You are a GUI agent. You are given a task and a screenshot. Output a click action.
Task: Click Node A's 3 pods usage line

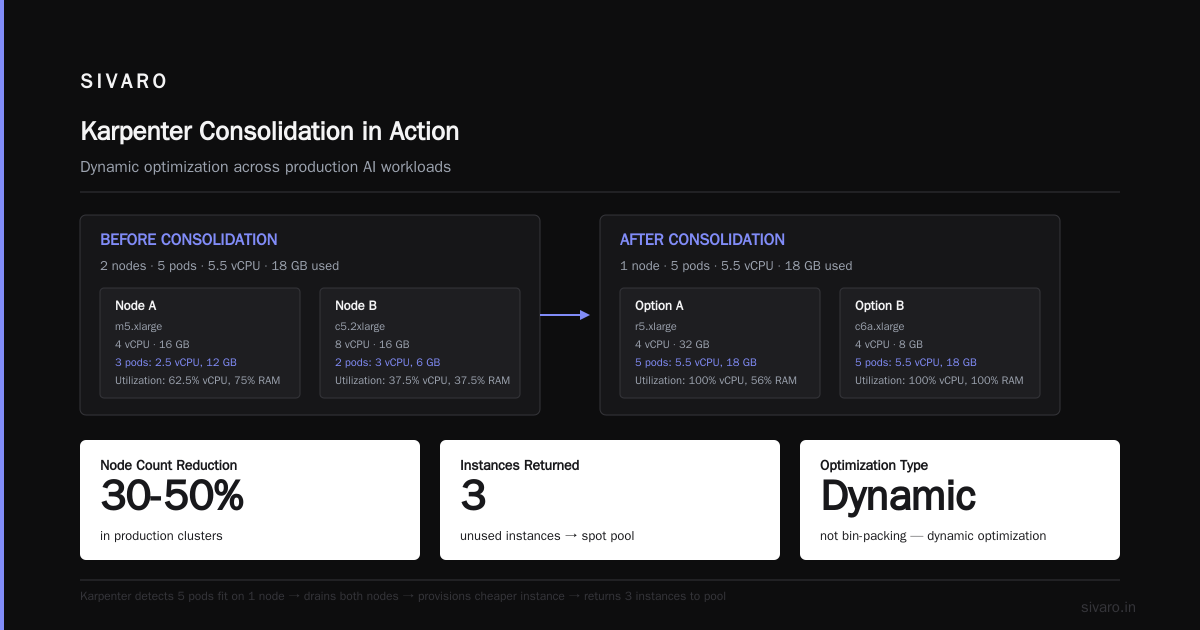(176, 362)
